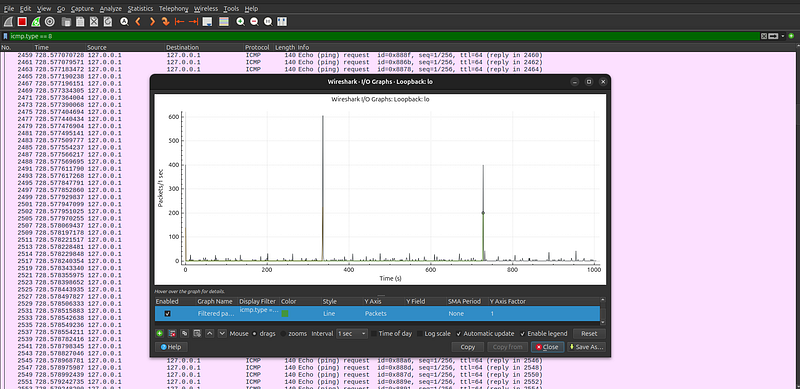Click the Help button in I/O Graphs
The image size is (800, 389).
point(171,347)
